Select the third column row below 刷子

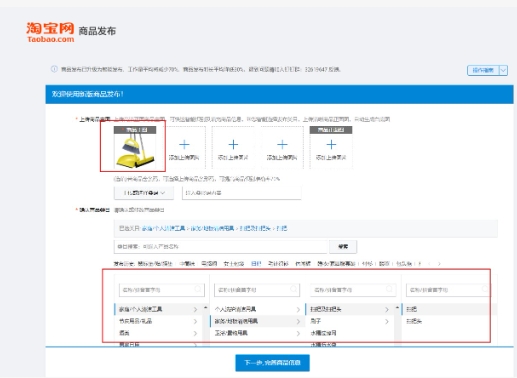[x=349, y=333]
